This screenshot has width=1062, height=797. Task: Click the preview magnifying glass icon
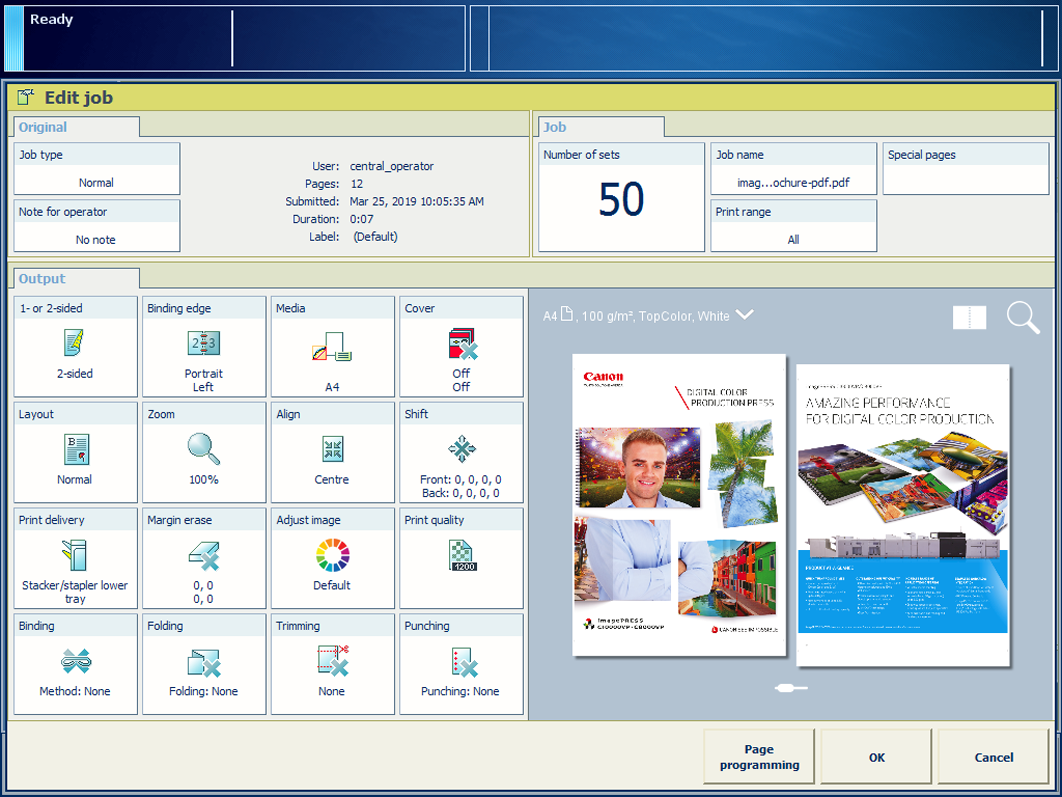click(x=1022, y=317)
